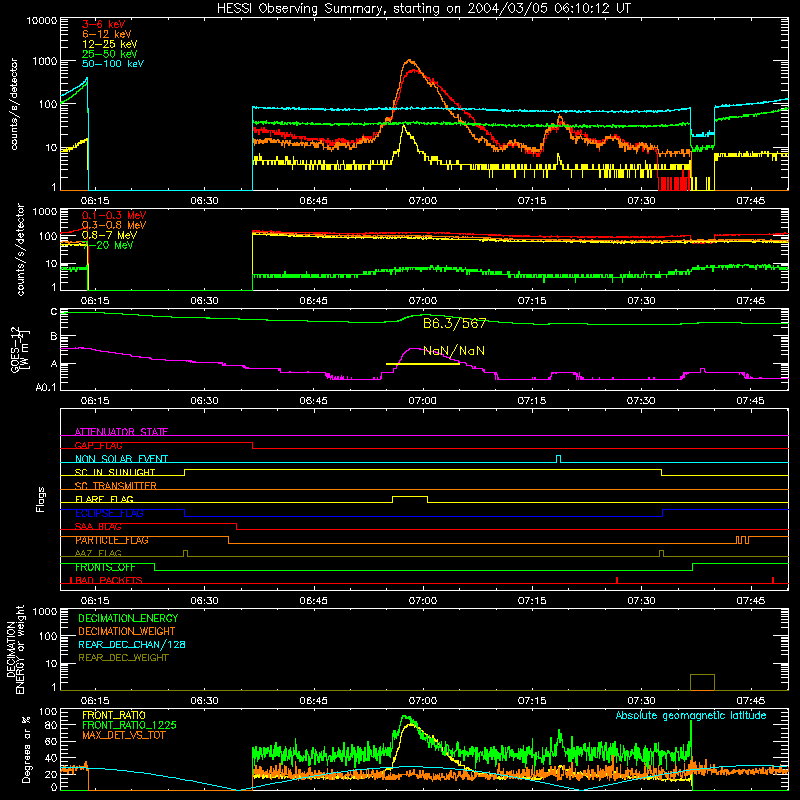The image size is (800, 800).
Task: Select the ATTENUATOR_STATE flag label
Action: click(x=121, y=432)
